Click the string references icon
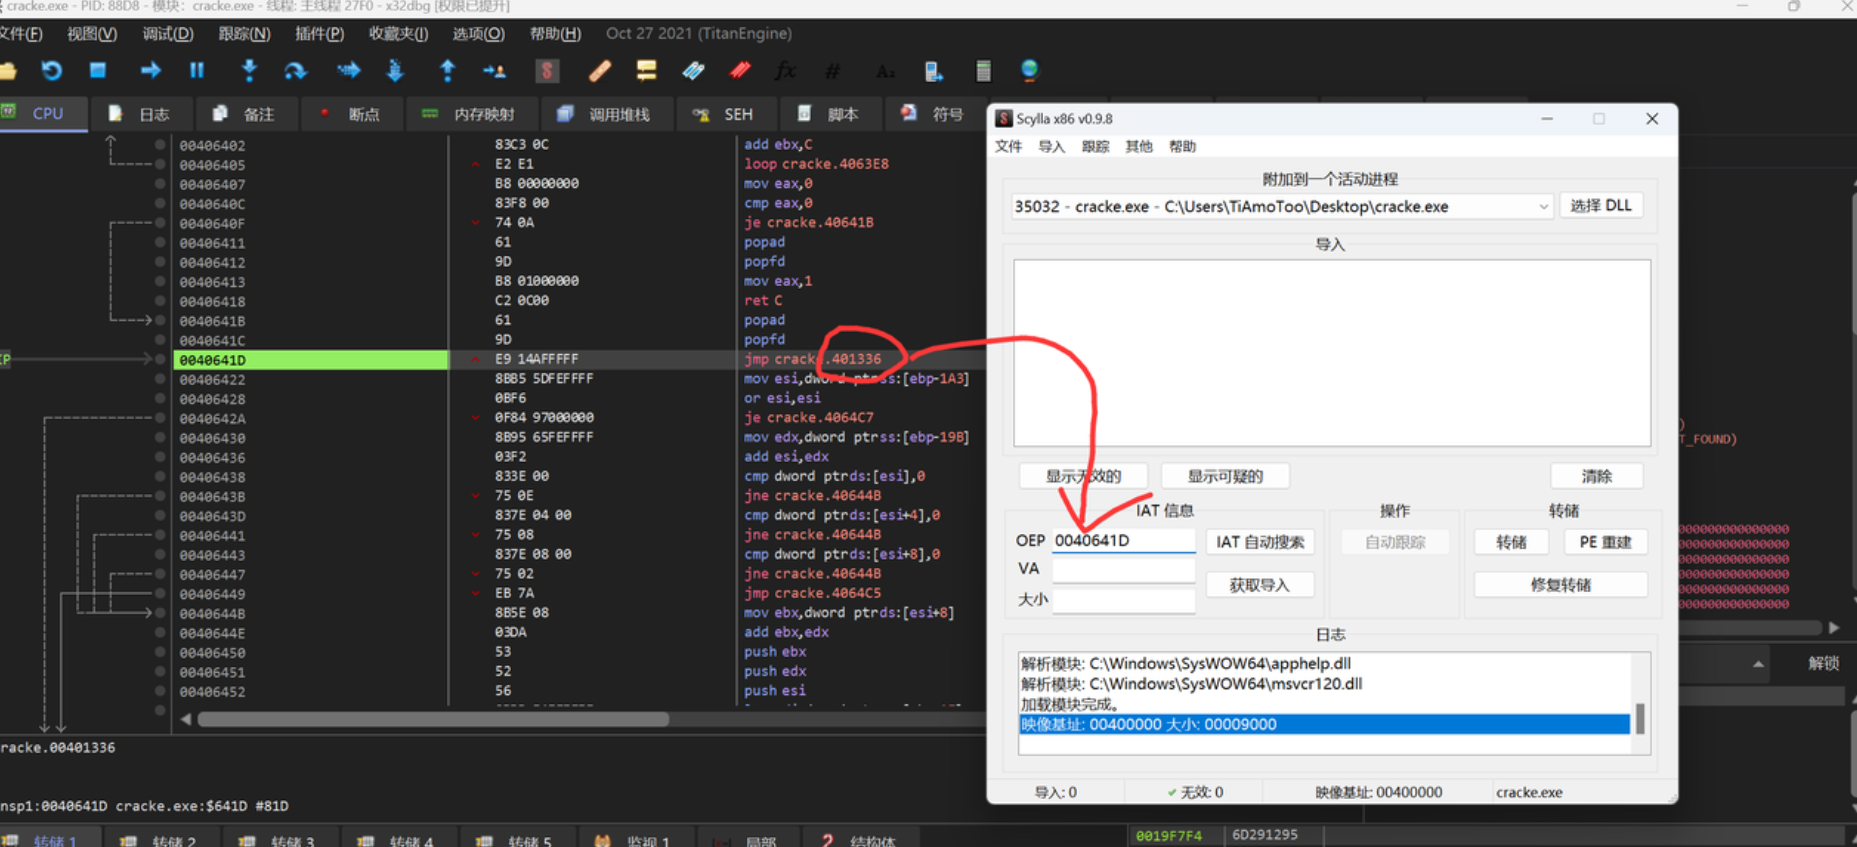Screen dimensions: 1857x847 point(885,70)
